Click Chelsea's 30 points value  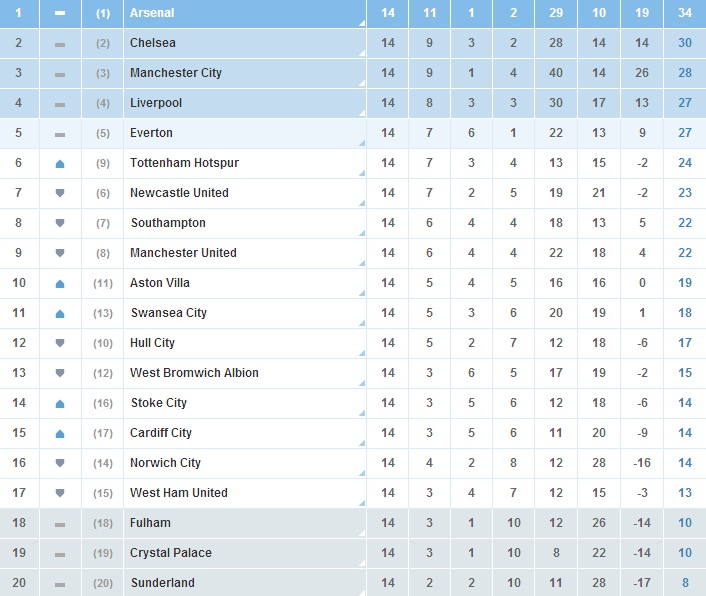point(685,43)
